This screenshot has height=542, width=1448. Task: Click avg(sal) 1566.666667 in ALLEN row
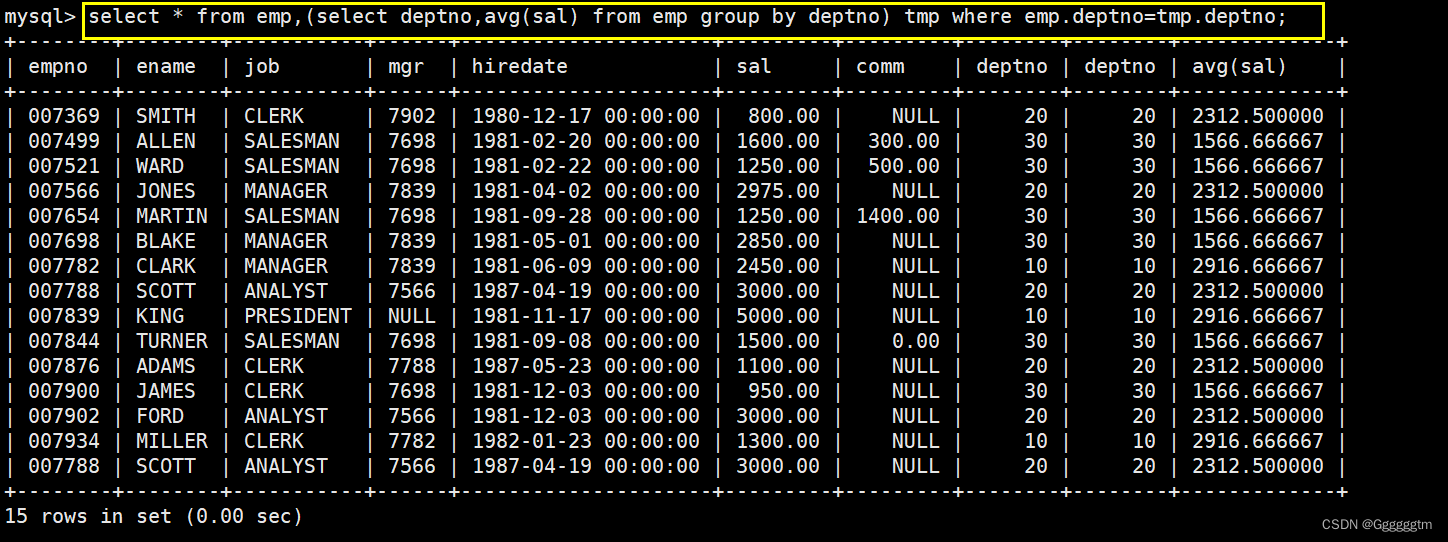1258,141
